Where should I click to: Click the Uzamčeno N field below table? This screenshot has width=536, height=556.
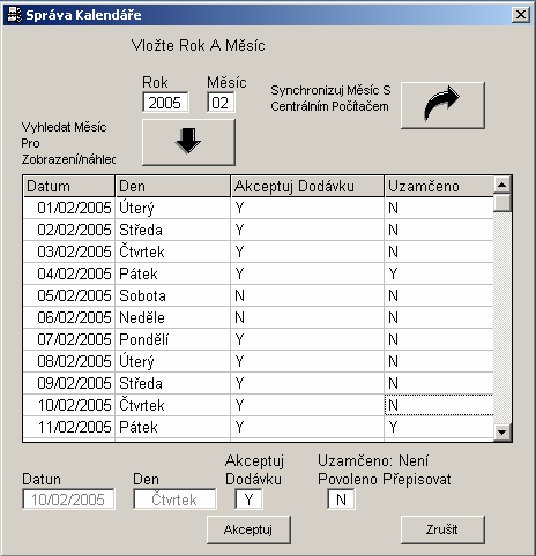point(341,499)
